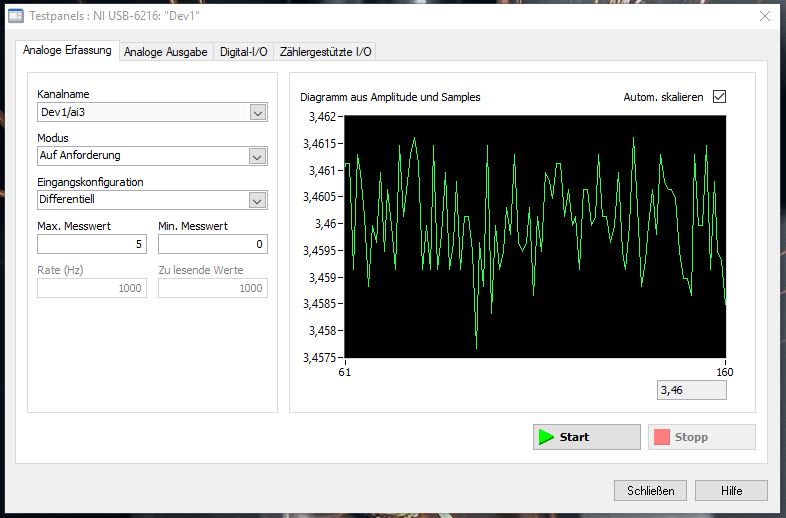This screenshot has height=518, width=786.
Task: Click the amplitude waveform chart
Action: 535,237
